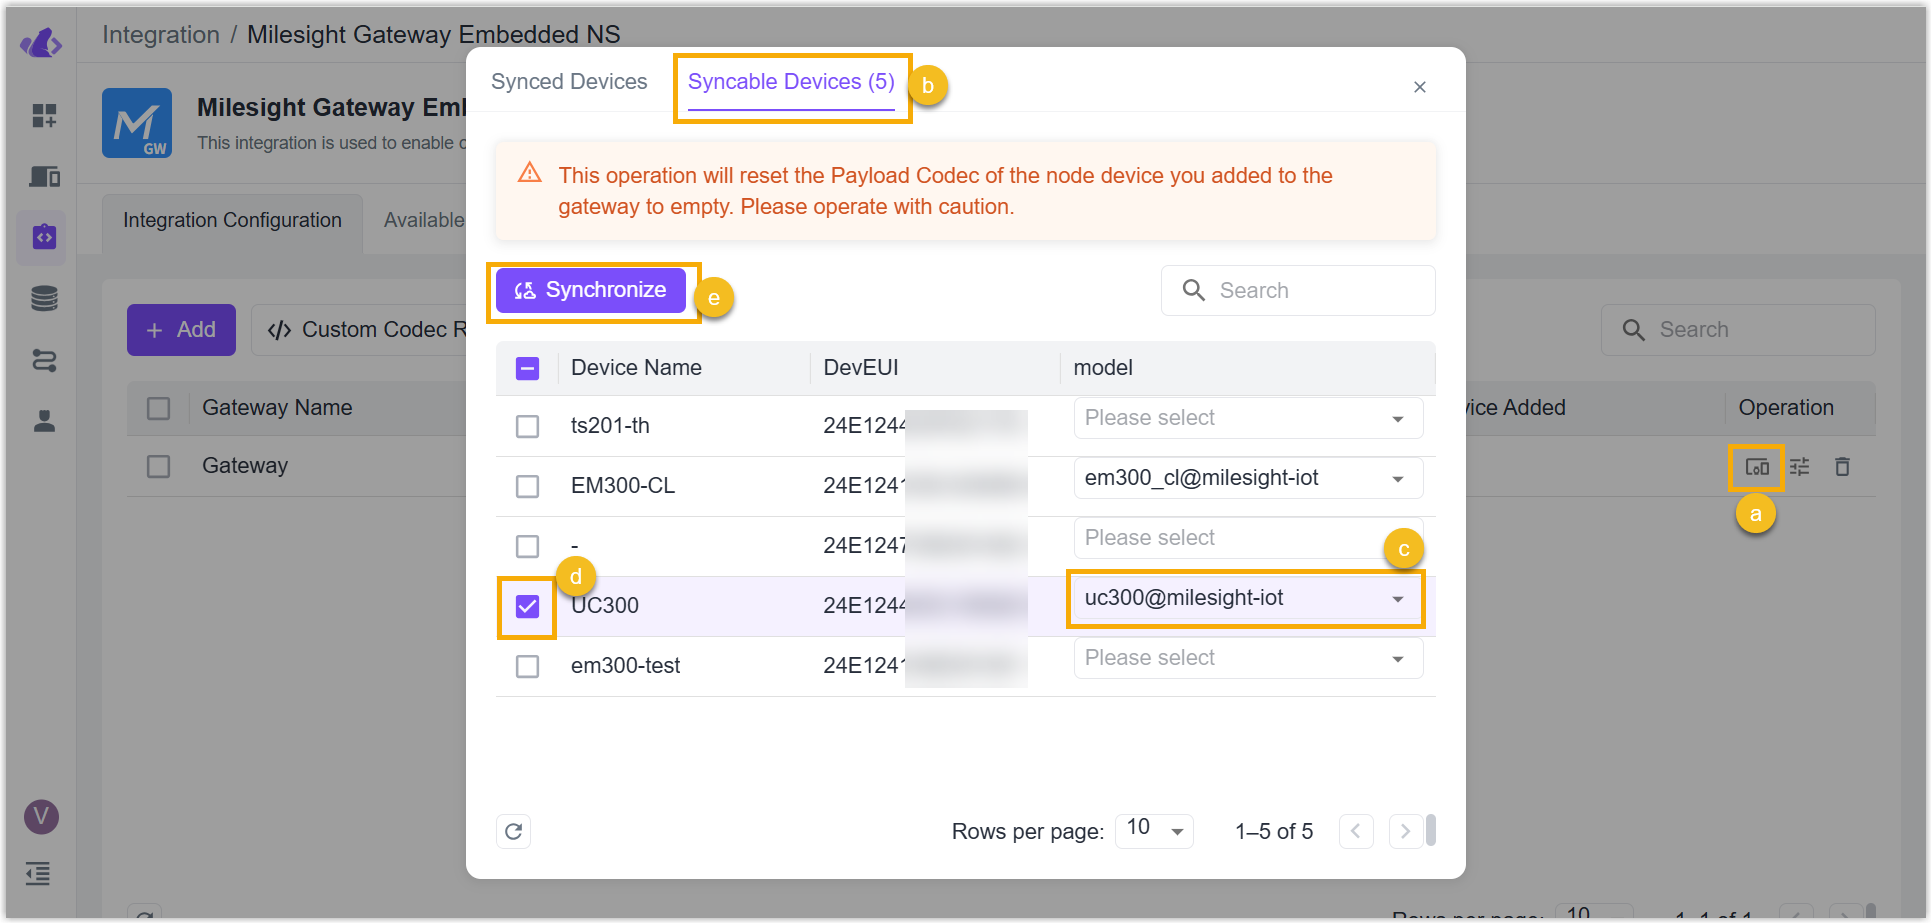Click the gateway sync devices icon

[x=1757, y=467]
